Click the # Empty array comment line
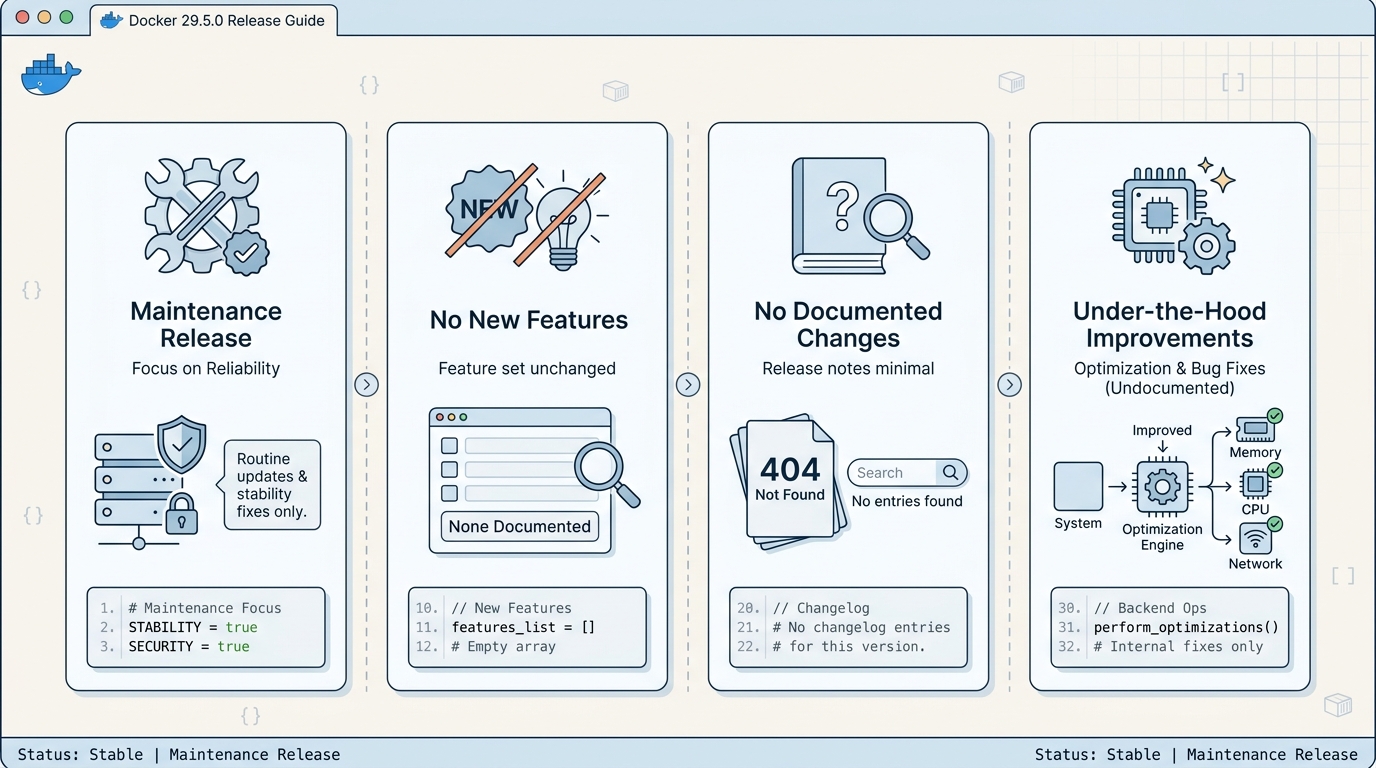1376x768 pixels. click(x=503, y=646)
